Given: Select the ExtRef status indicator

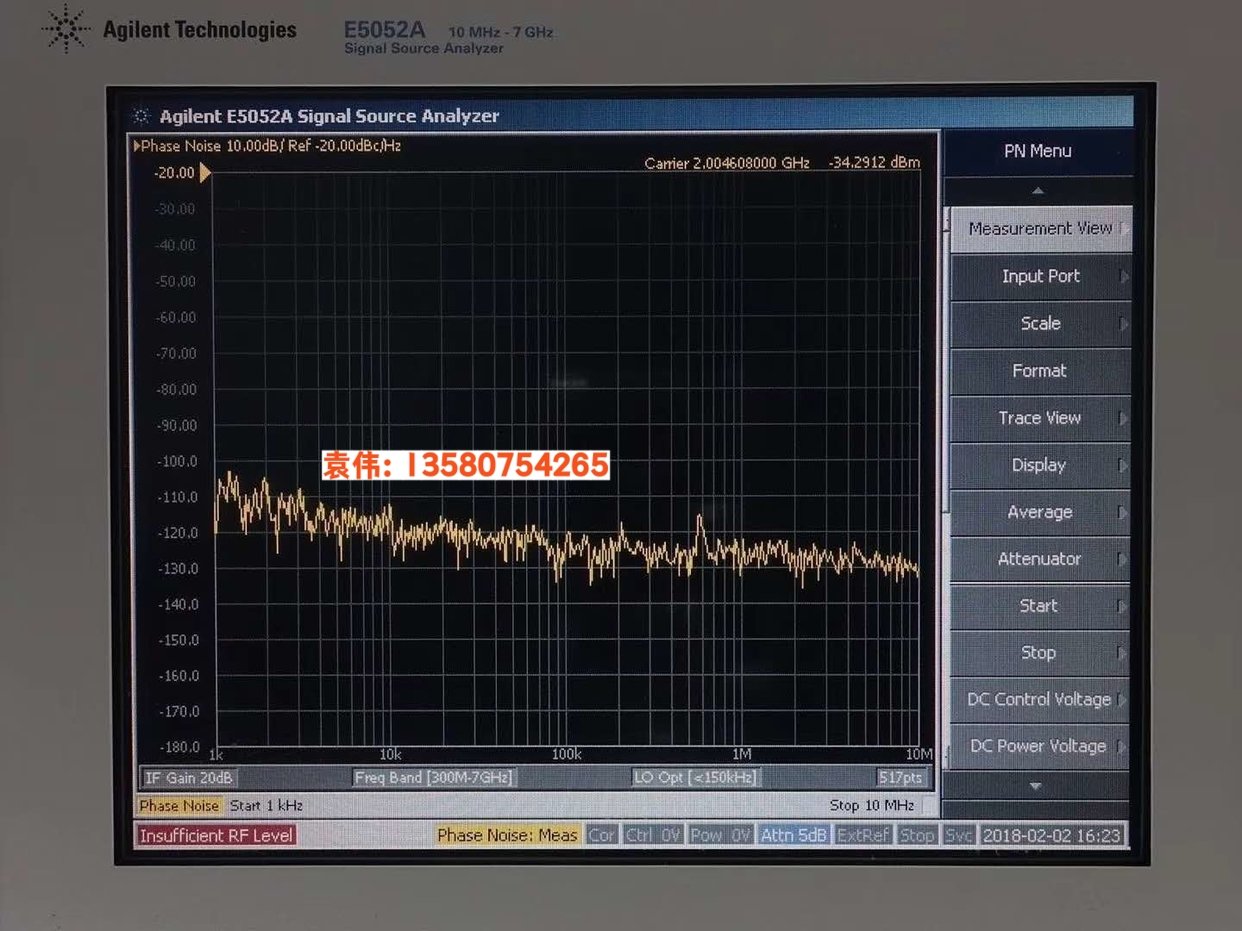Looking at the screenshot, I should point(862,834).
